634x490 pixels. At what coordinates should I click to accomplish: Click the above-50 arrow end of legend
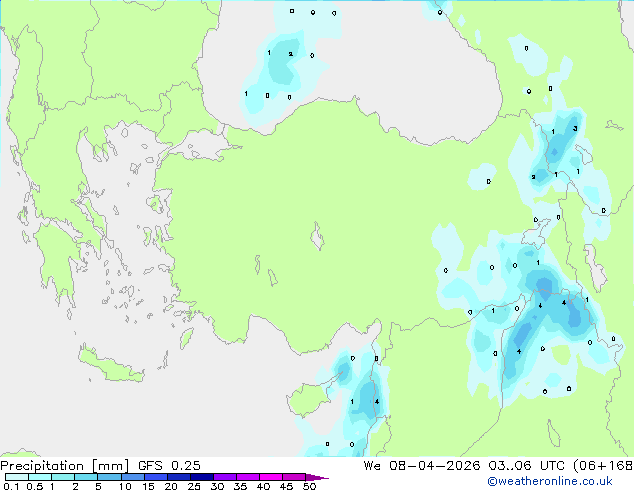tap(317, 477)
